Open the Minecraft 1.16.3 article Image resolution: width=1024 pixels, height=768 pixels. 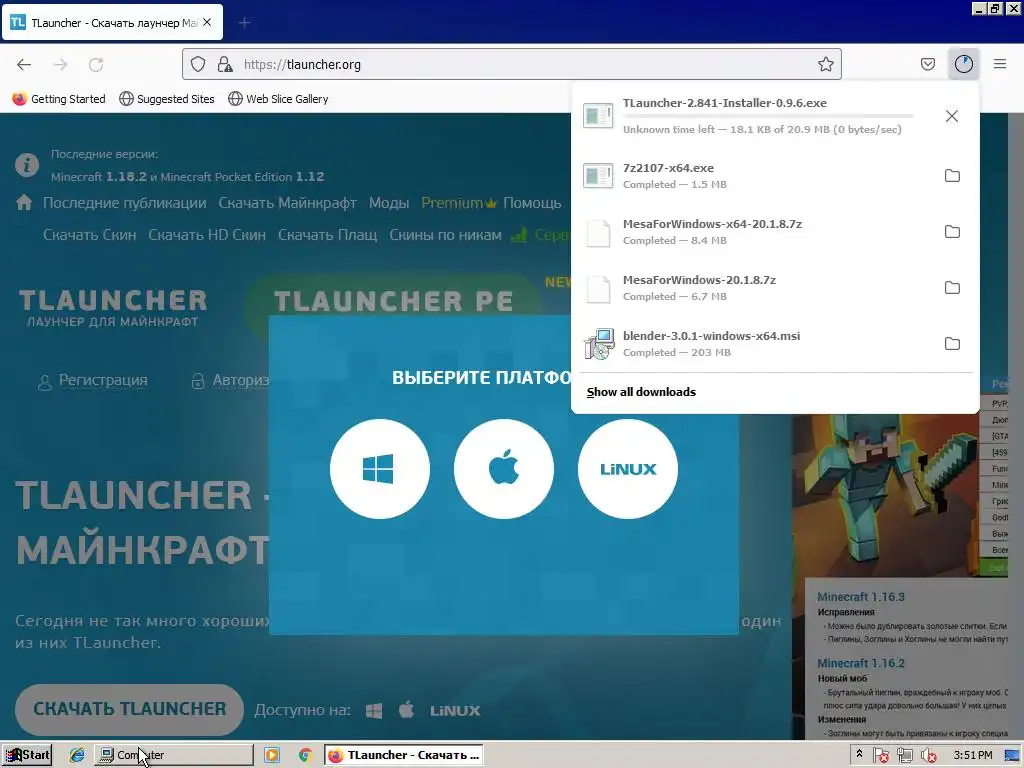click(x=861, y=597)
